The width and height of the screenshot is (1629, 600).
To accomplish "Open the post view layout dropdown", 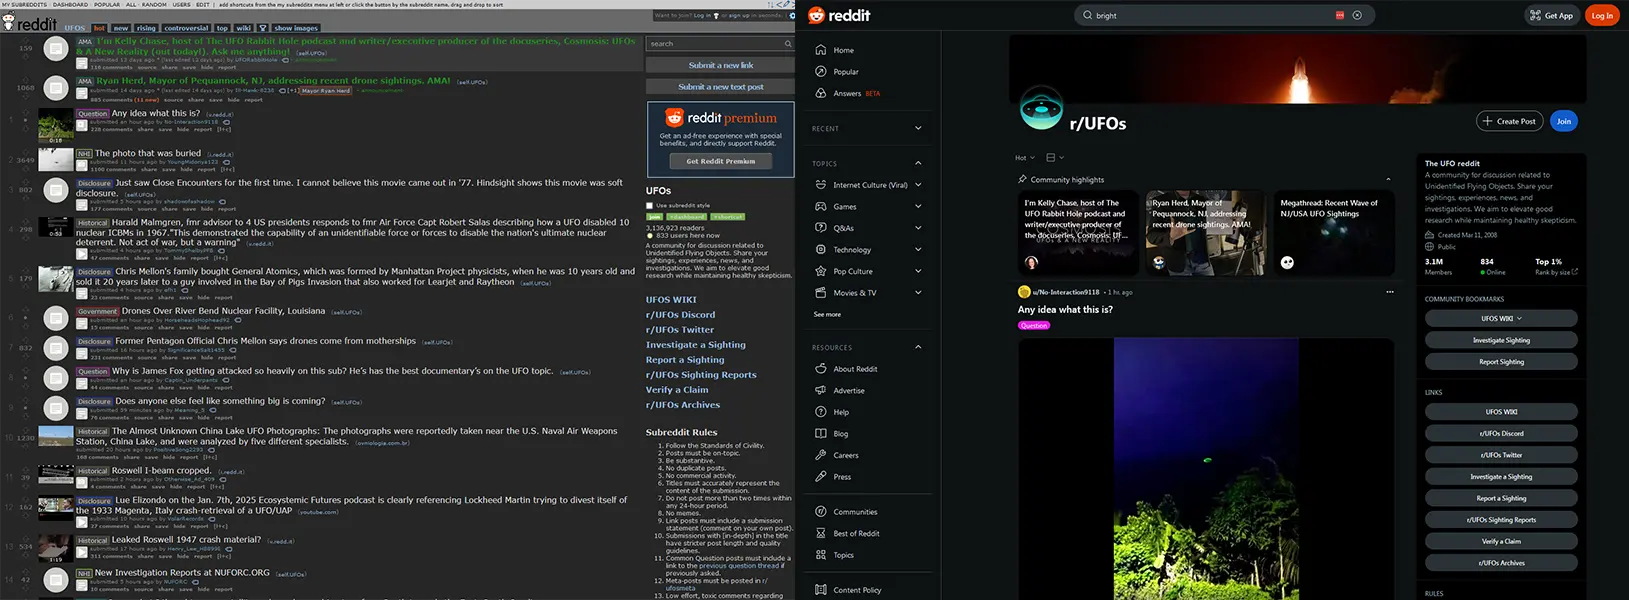I will (1054, 157).
